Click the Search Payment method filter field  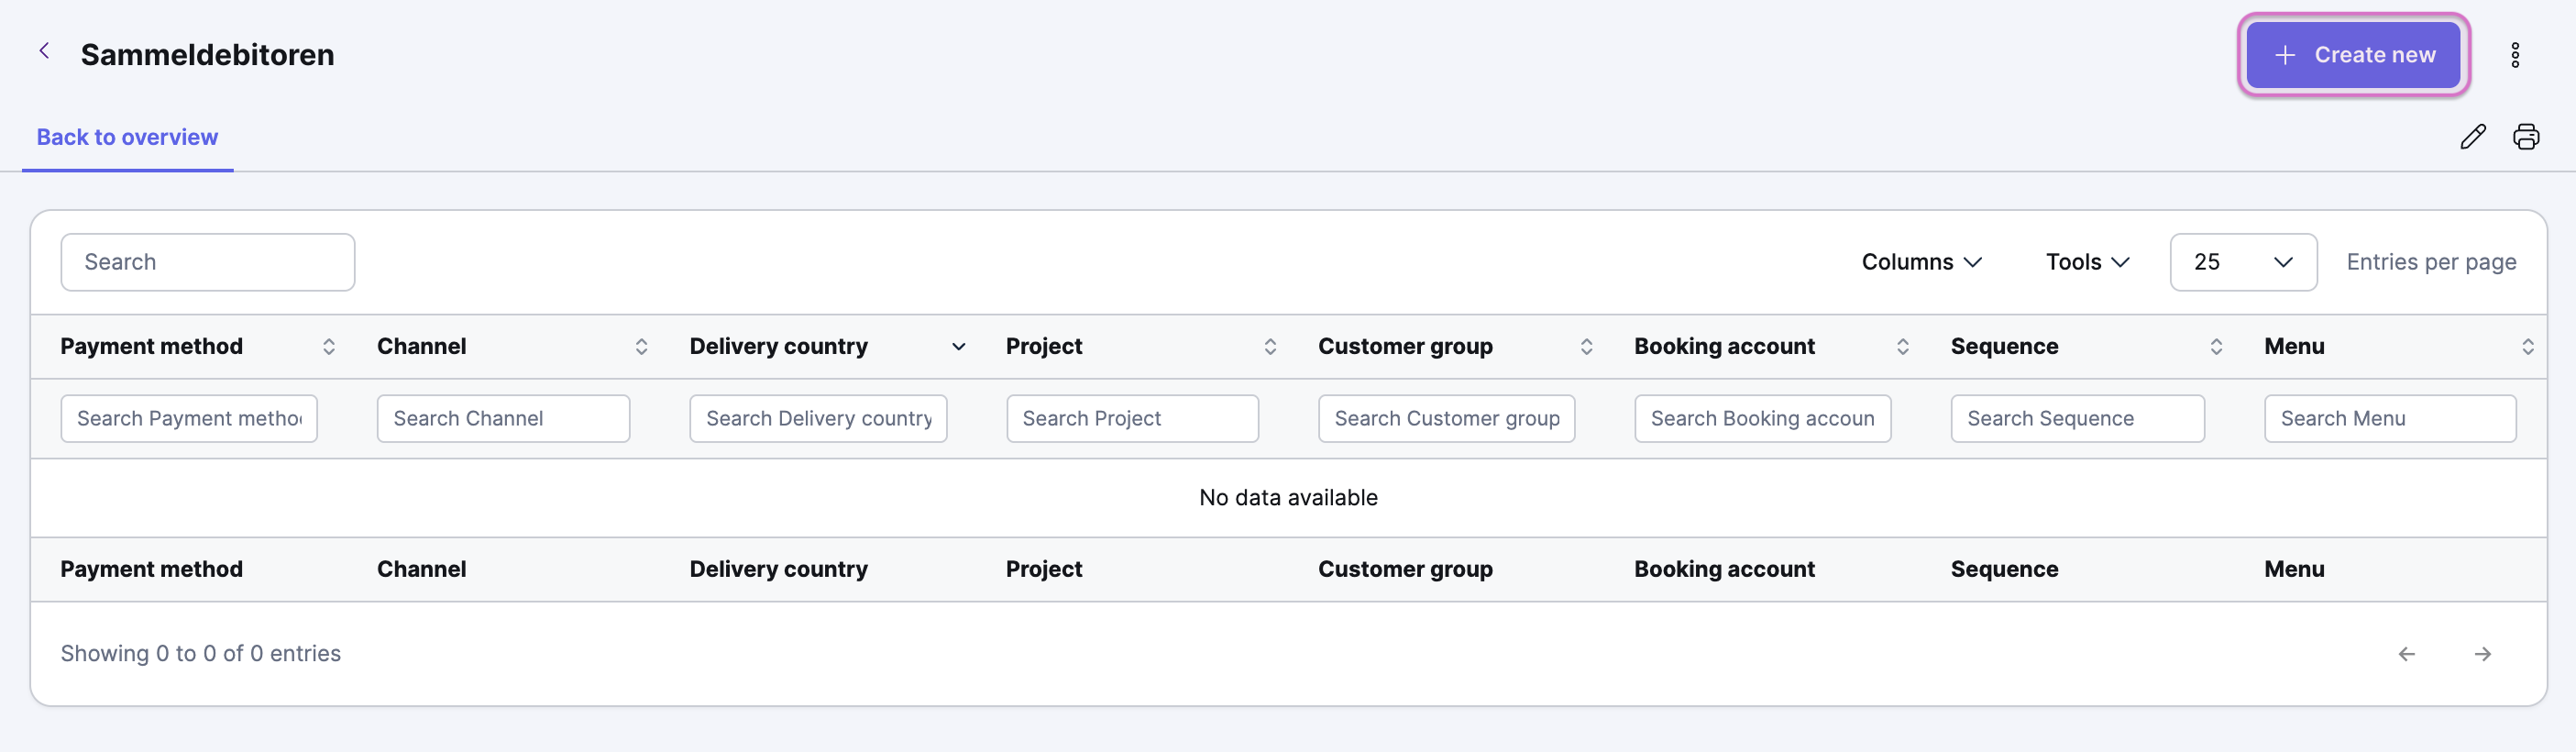point(189,419)
